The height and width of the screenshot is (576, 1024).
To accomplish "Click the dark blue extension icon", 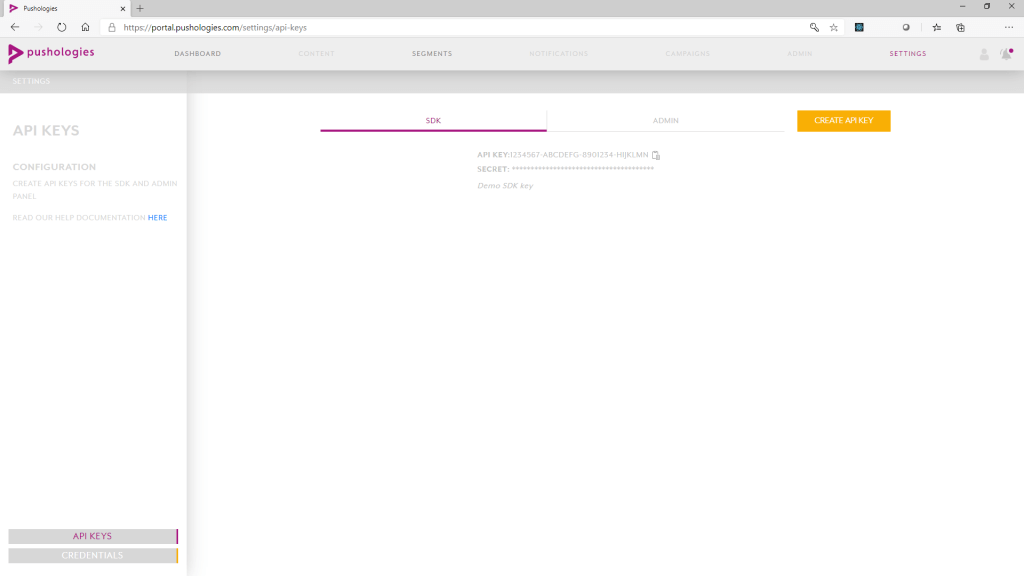I will (859, 27).
